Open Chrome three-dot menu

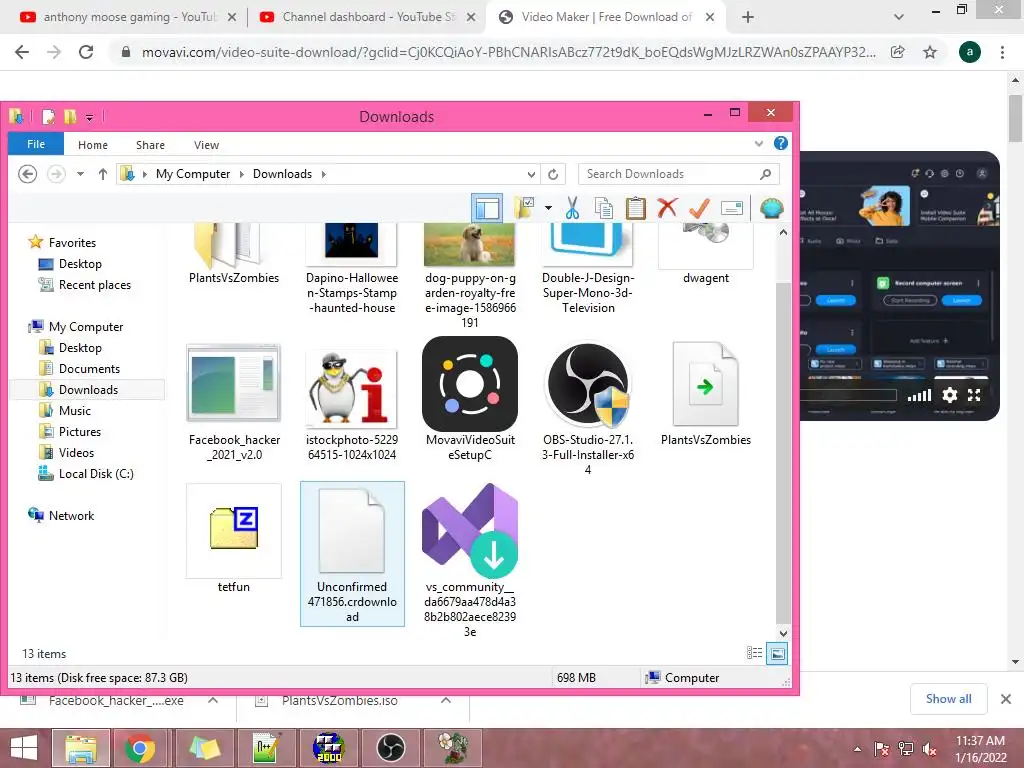tap(1002, 52)
